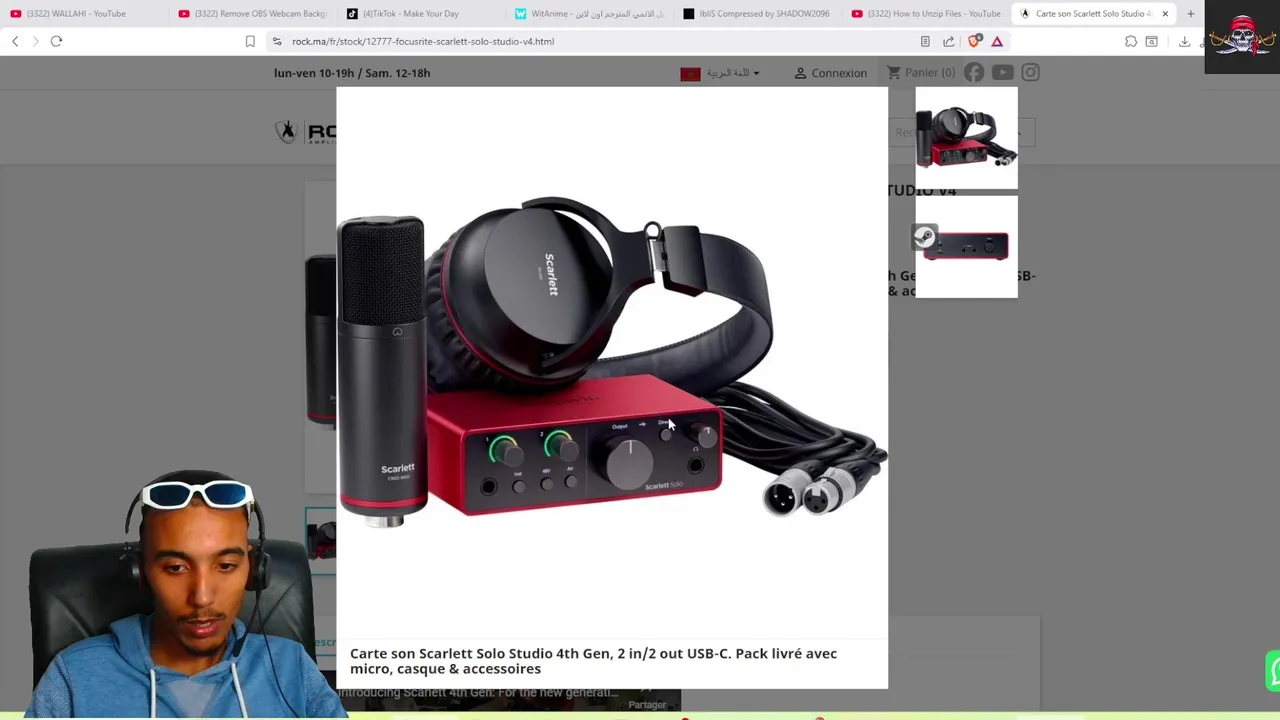Reload the page with the refresh icon
The image size is (1280, 720).
tap(56, 41)
